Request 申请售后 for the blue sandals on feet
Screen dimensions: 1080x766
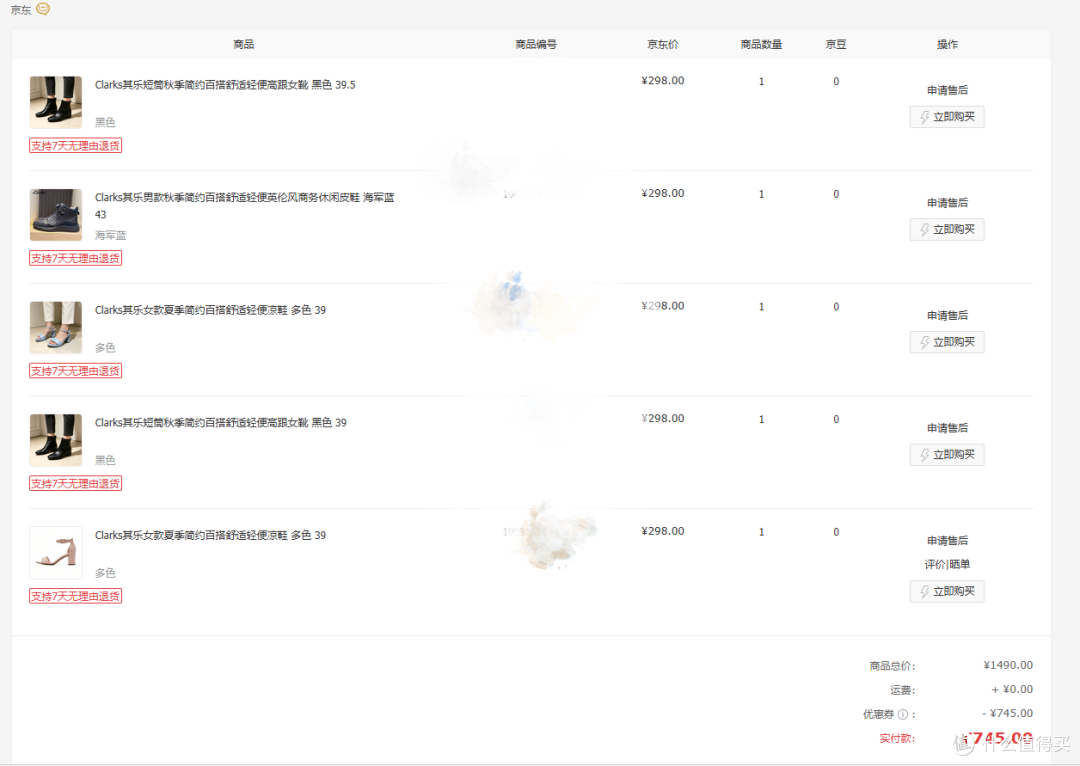[947, 315]
